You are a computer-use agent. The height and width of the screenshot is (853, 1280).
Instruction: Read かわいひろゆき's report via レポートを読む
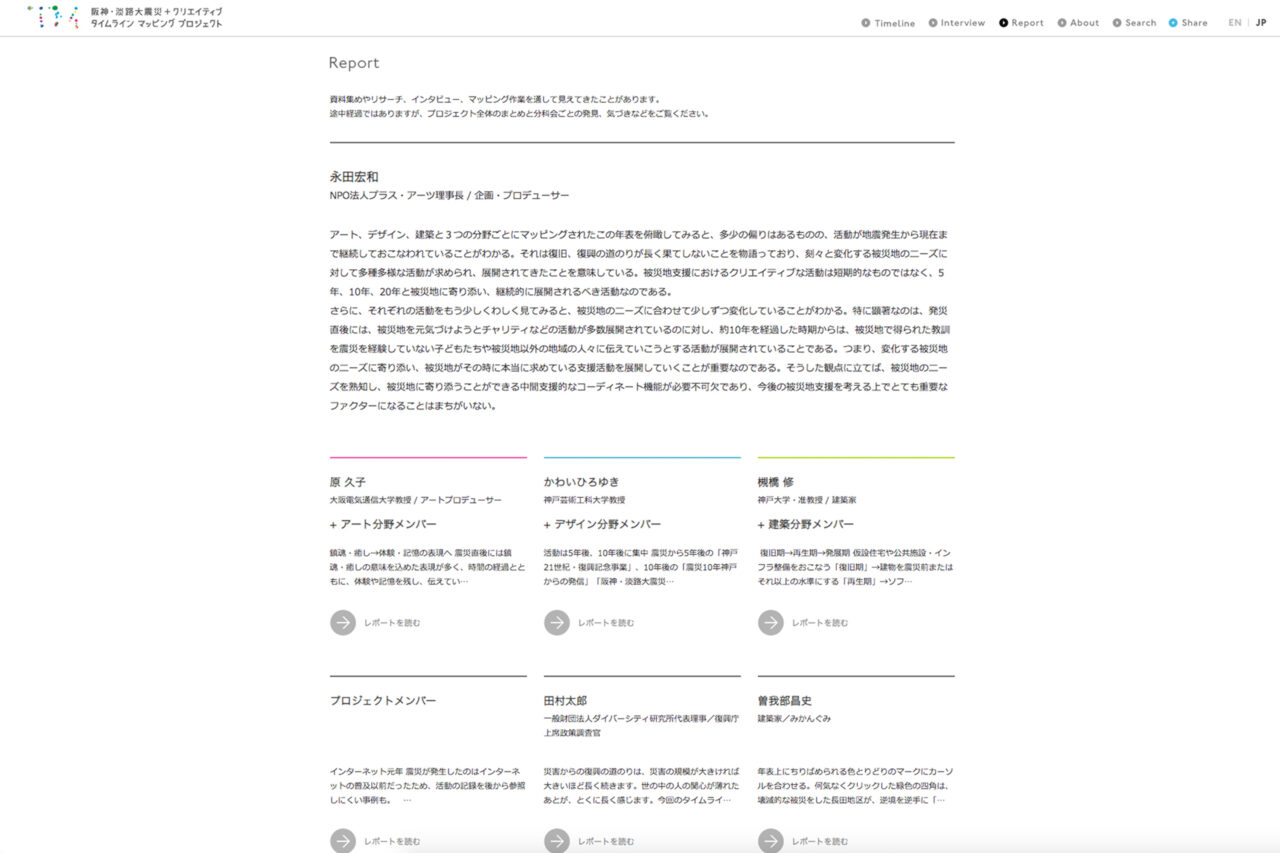606,623
